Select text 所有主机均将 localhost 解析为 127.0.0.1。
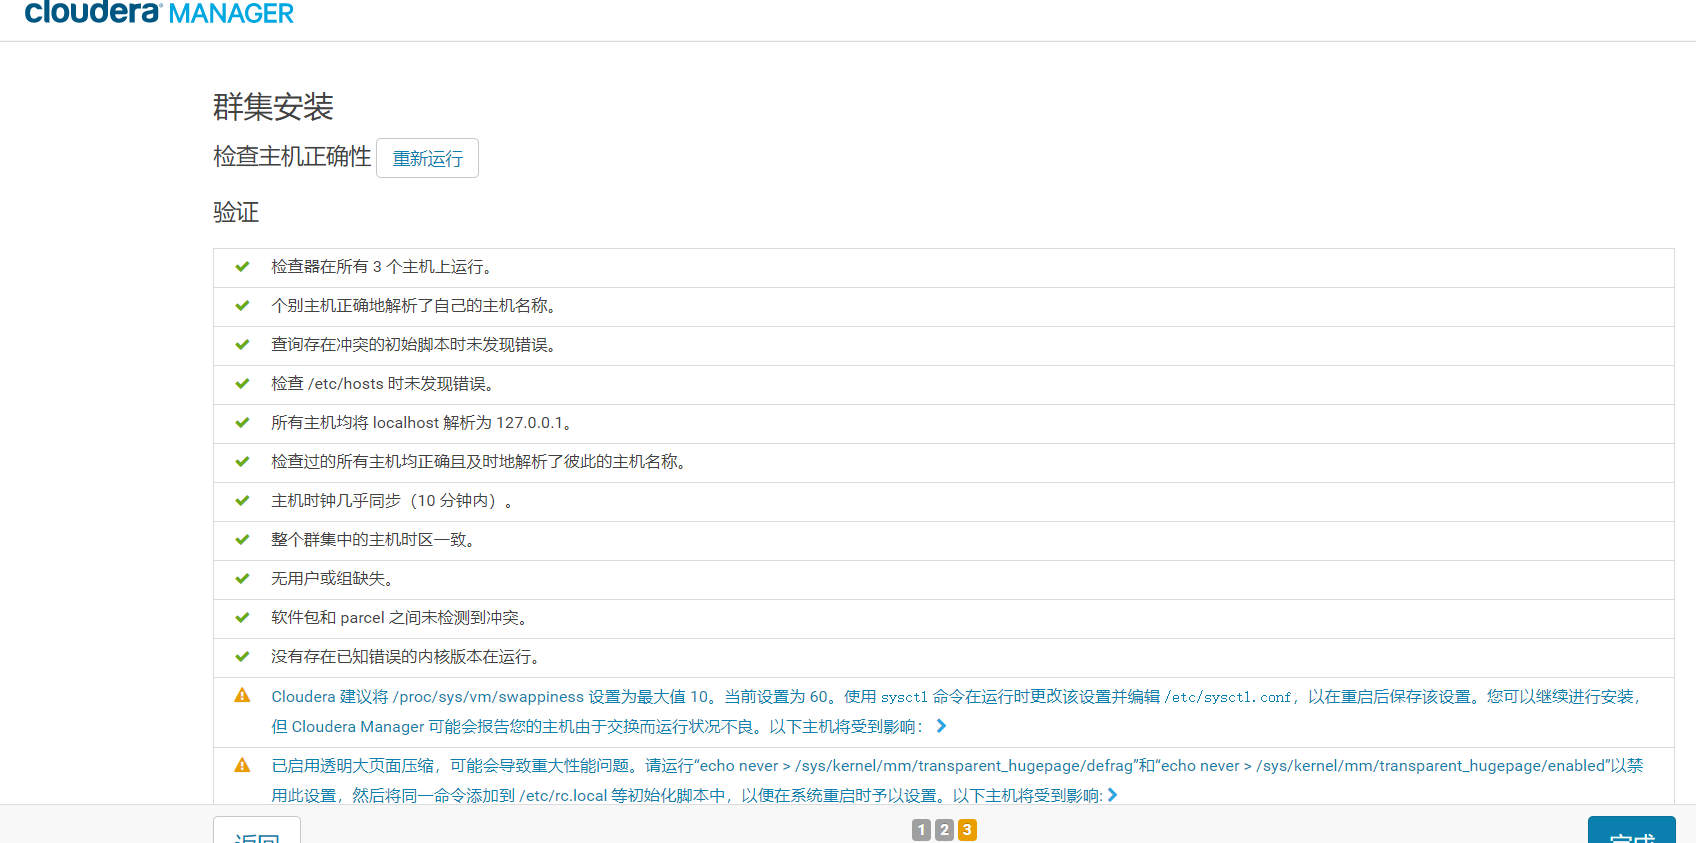This screenshot has width=1696, height=843. tap(421, 423)
